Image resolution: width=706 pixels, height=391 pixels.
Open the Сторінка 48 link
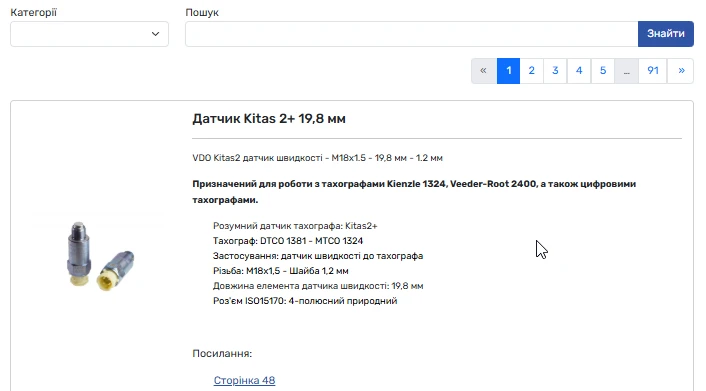(x=244, y=380)
